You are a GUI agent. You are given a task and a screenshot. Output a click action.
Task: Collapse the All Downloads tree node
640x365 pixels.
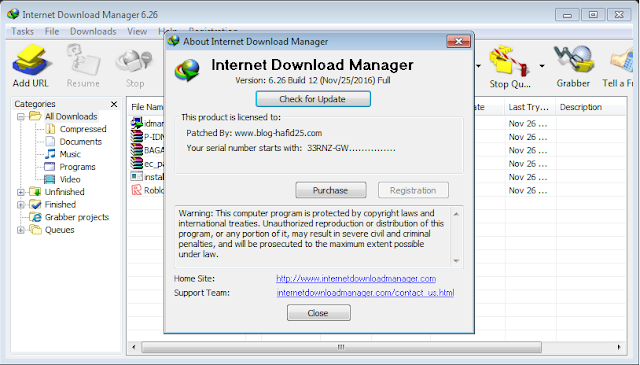20,117
